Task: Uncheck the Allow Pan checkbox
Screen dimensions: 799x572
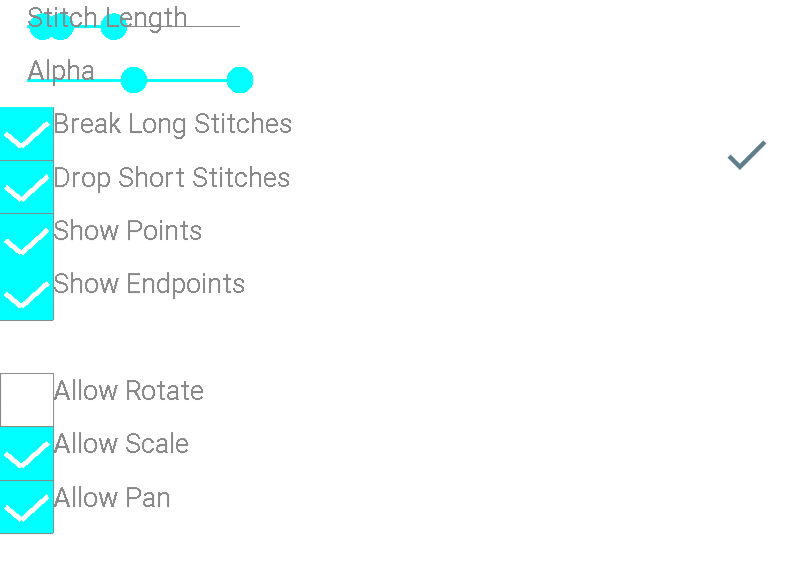Action: (x=26, y=507)
